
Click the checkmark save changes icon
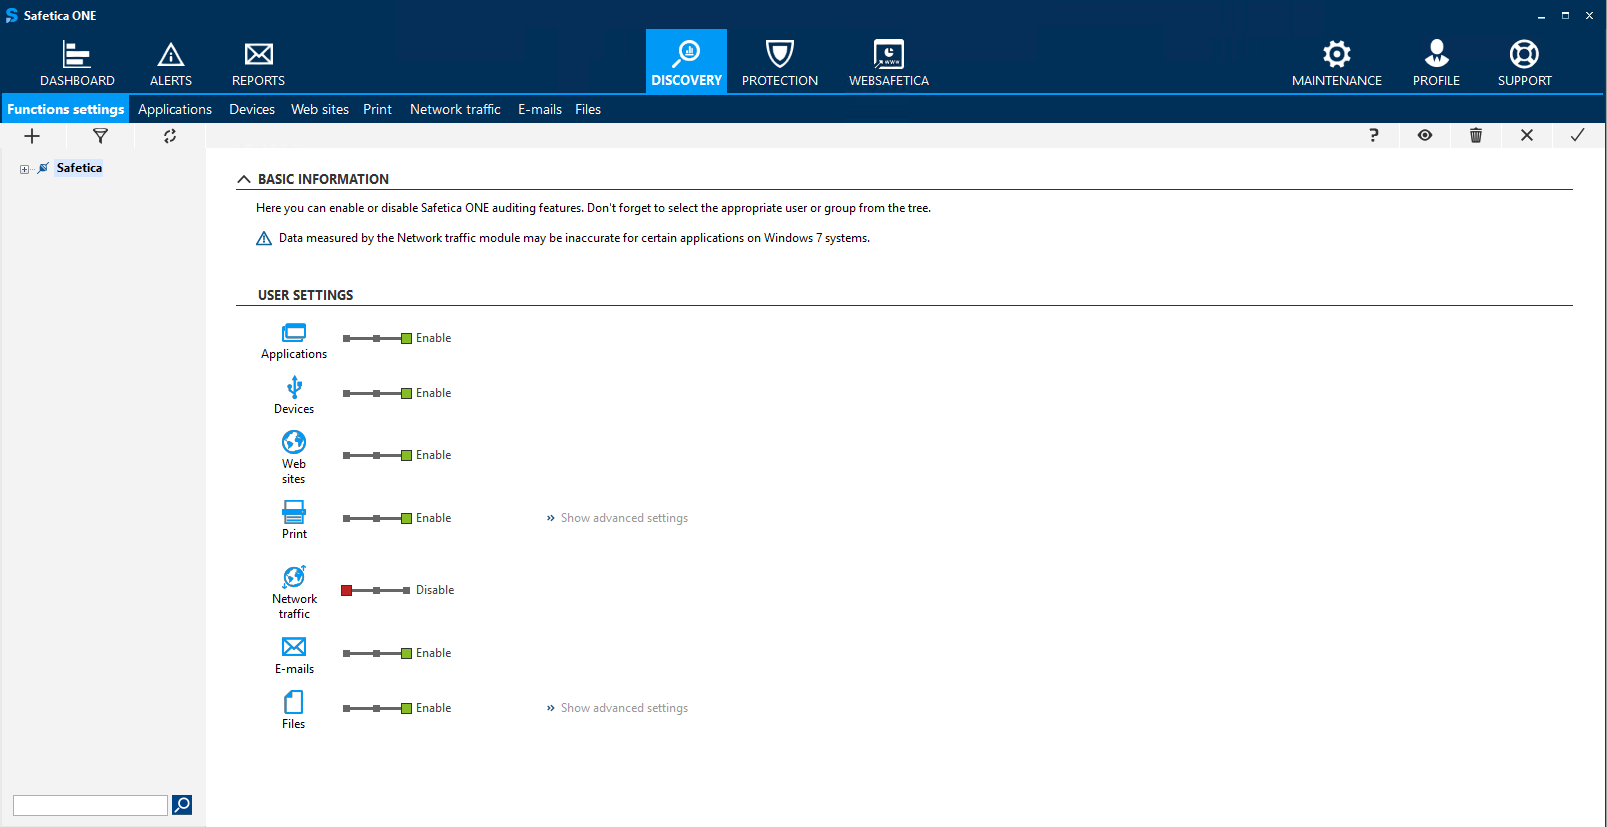click(1577, 135)
